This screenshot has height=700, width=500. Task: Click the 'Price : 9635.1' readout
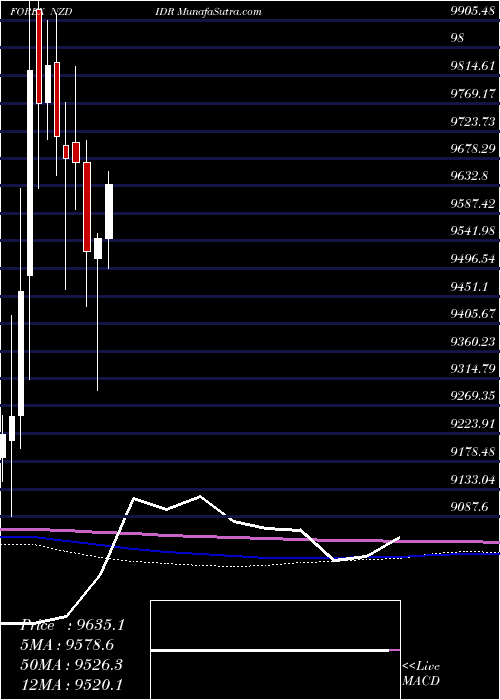(x=72, y=625)
